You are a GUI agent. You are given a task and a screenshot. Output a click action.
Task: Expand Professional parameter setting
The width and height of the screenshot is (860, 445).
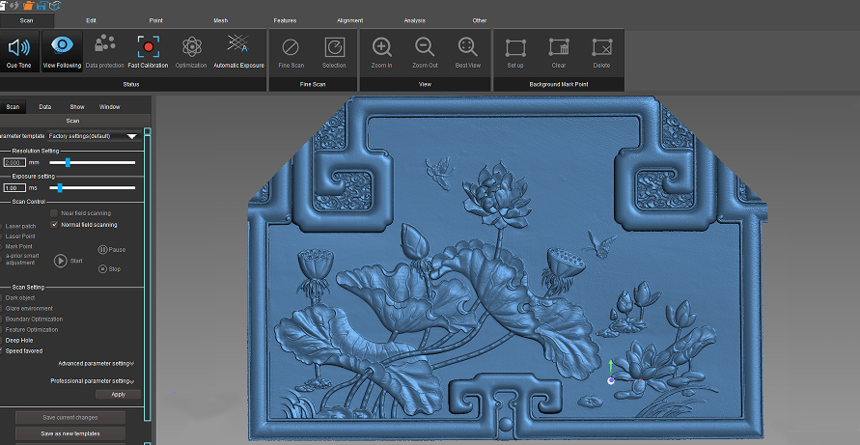click(x=92, y=381)
